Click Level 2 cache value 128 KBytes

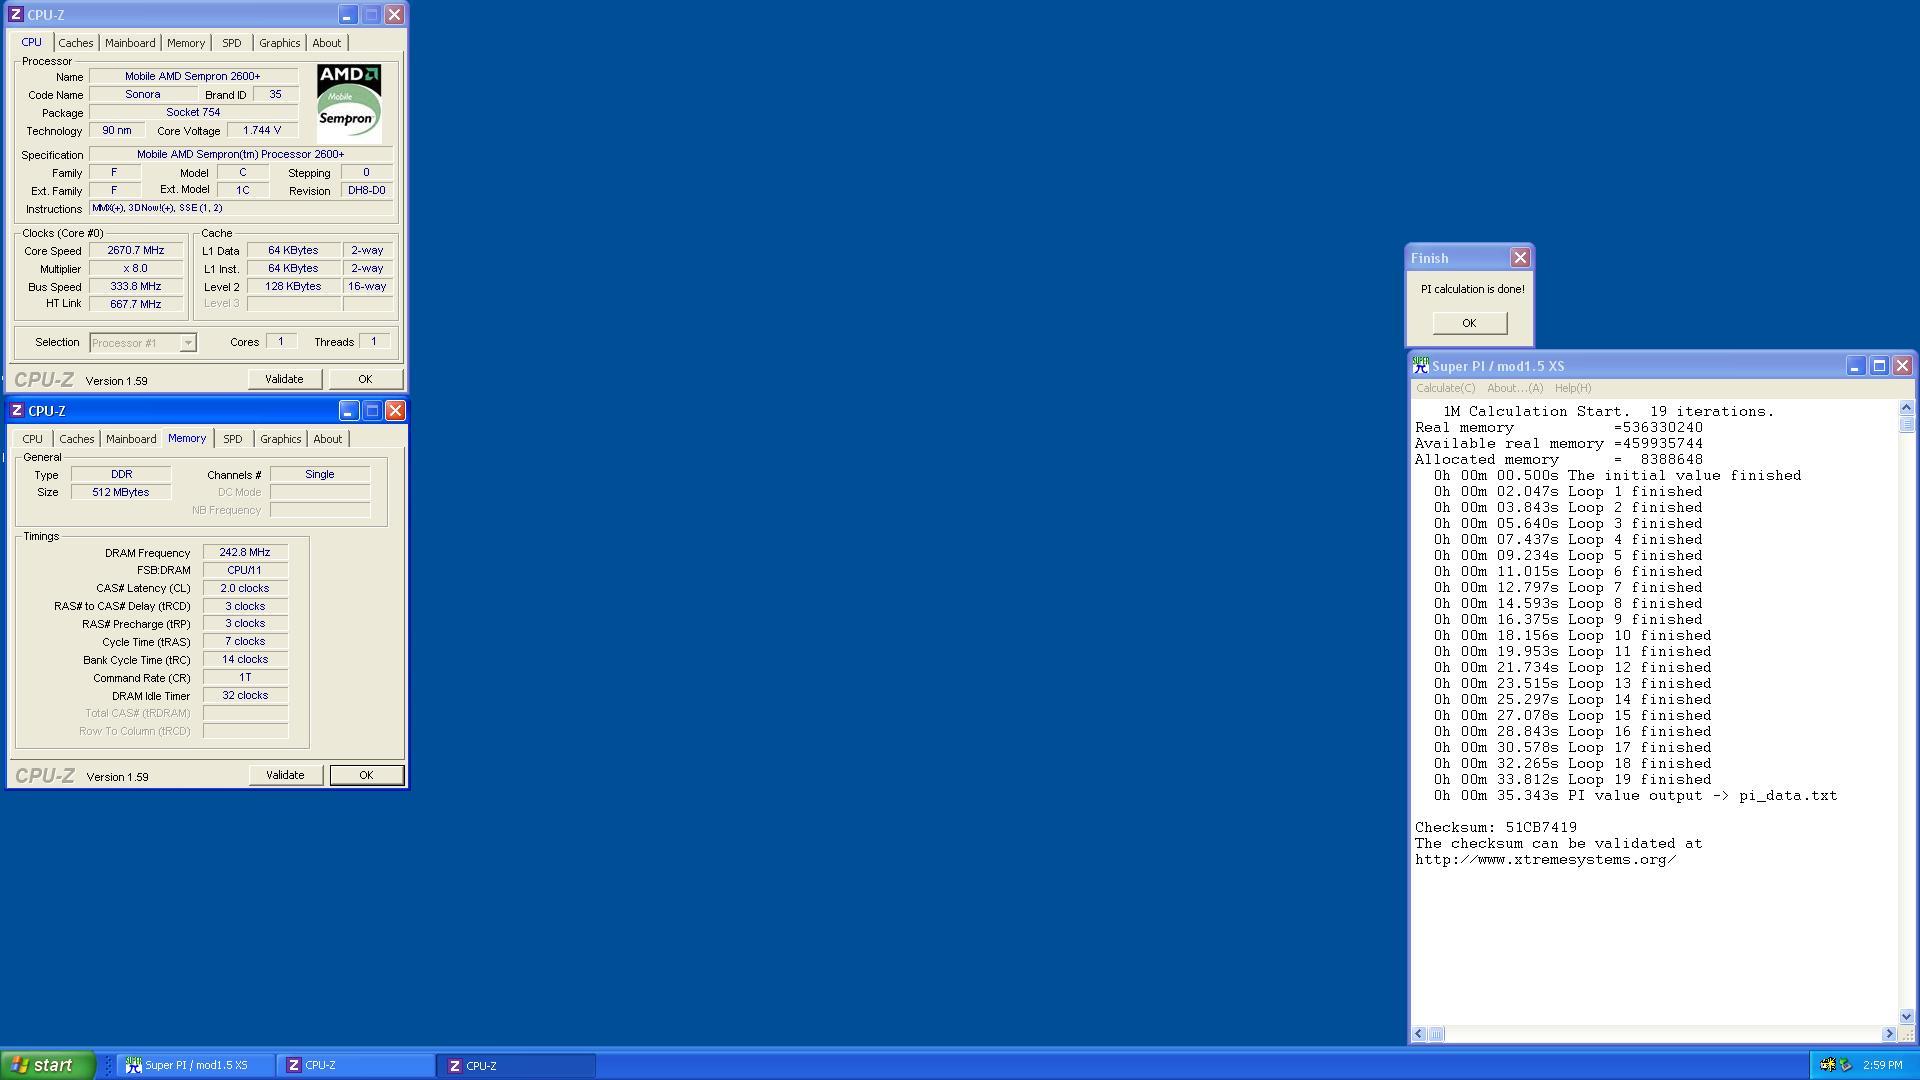[293, 287]
